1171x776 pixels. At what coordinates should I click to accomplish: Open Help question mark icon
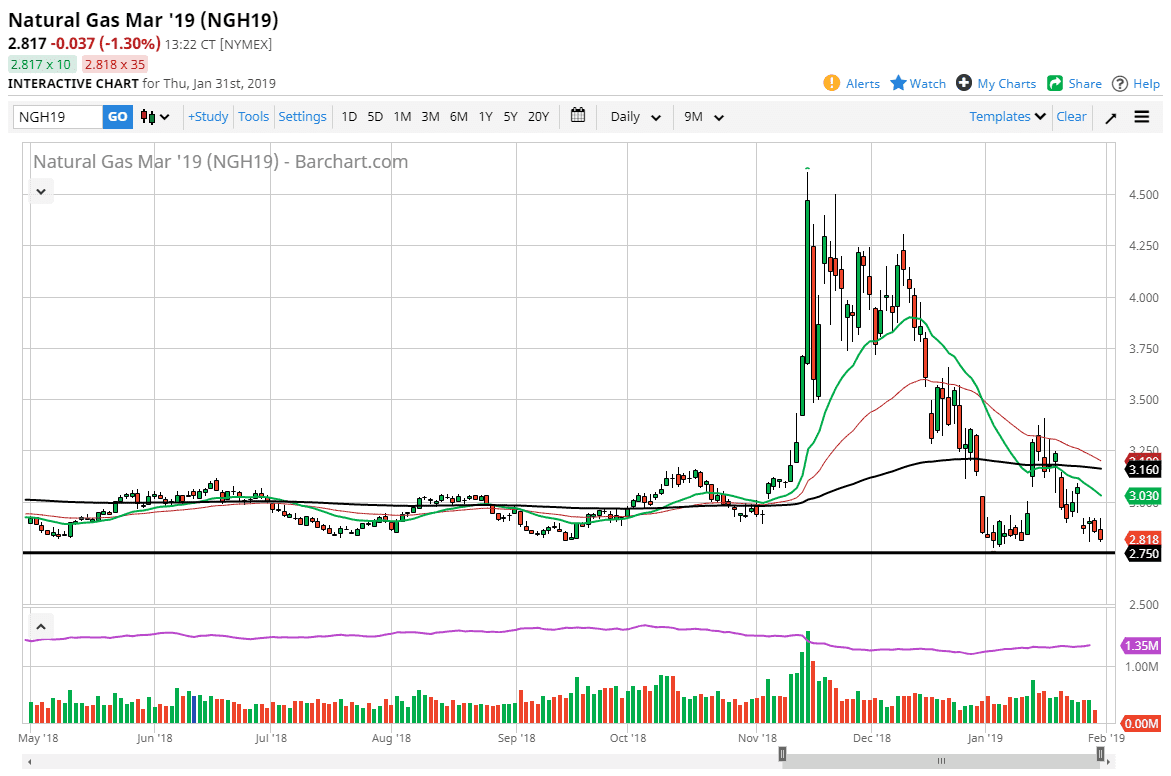[x=1120, y=83]
